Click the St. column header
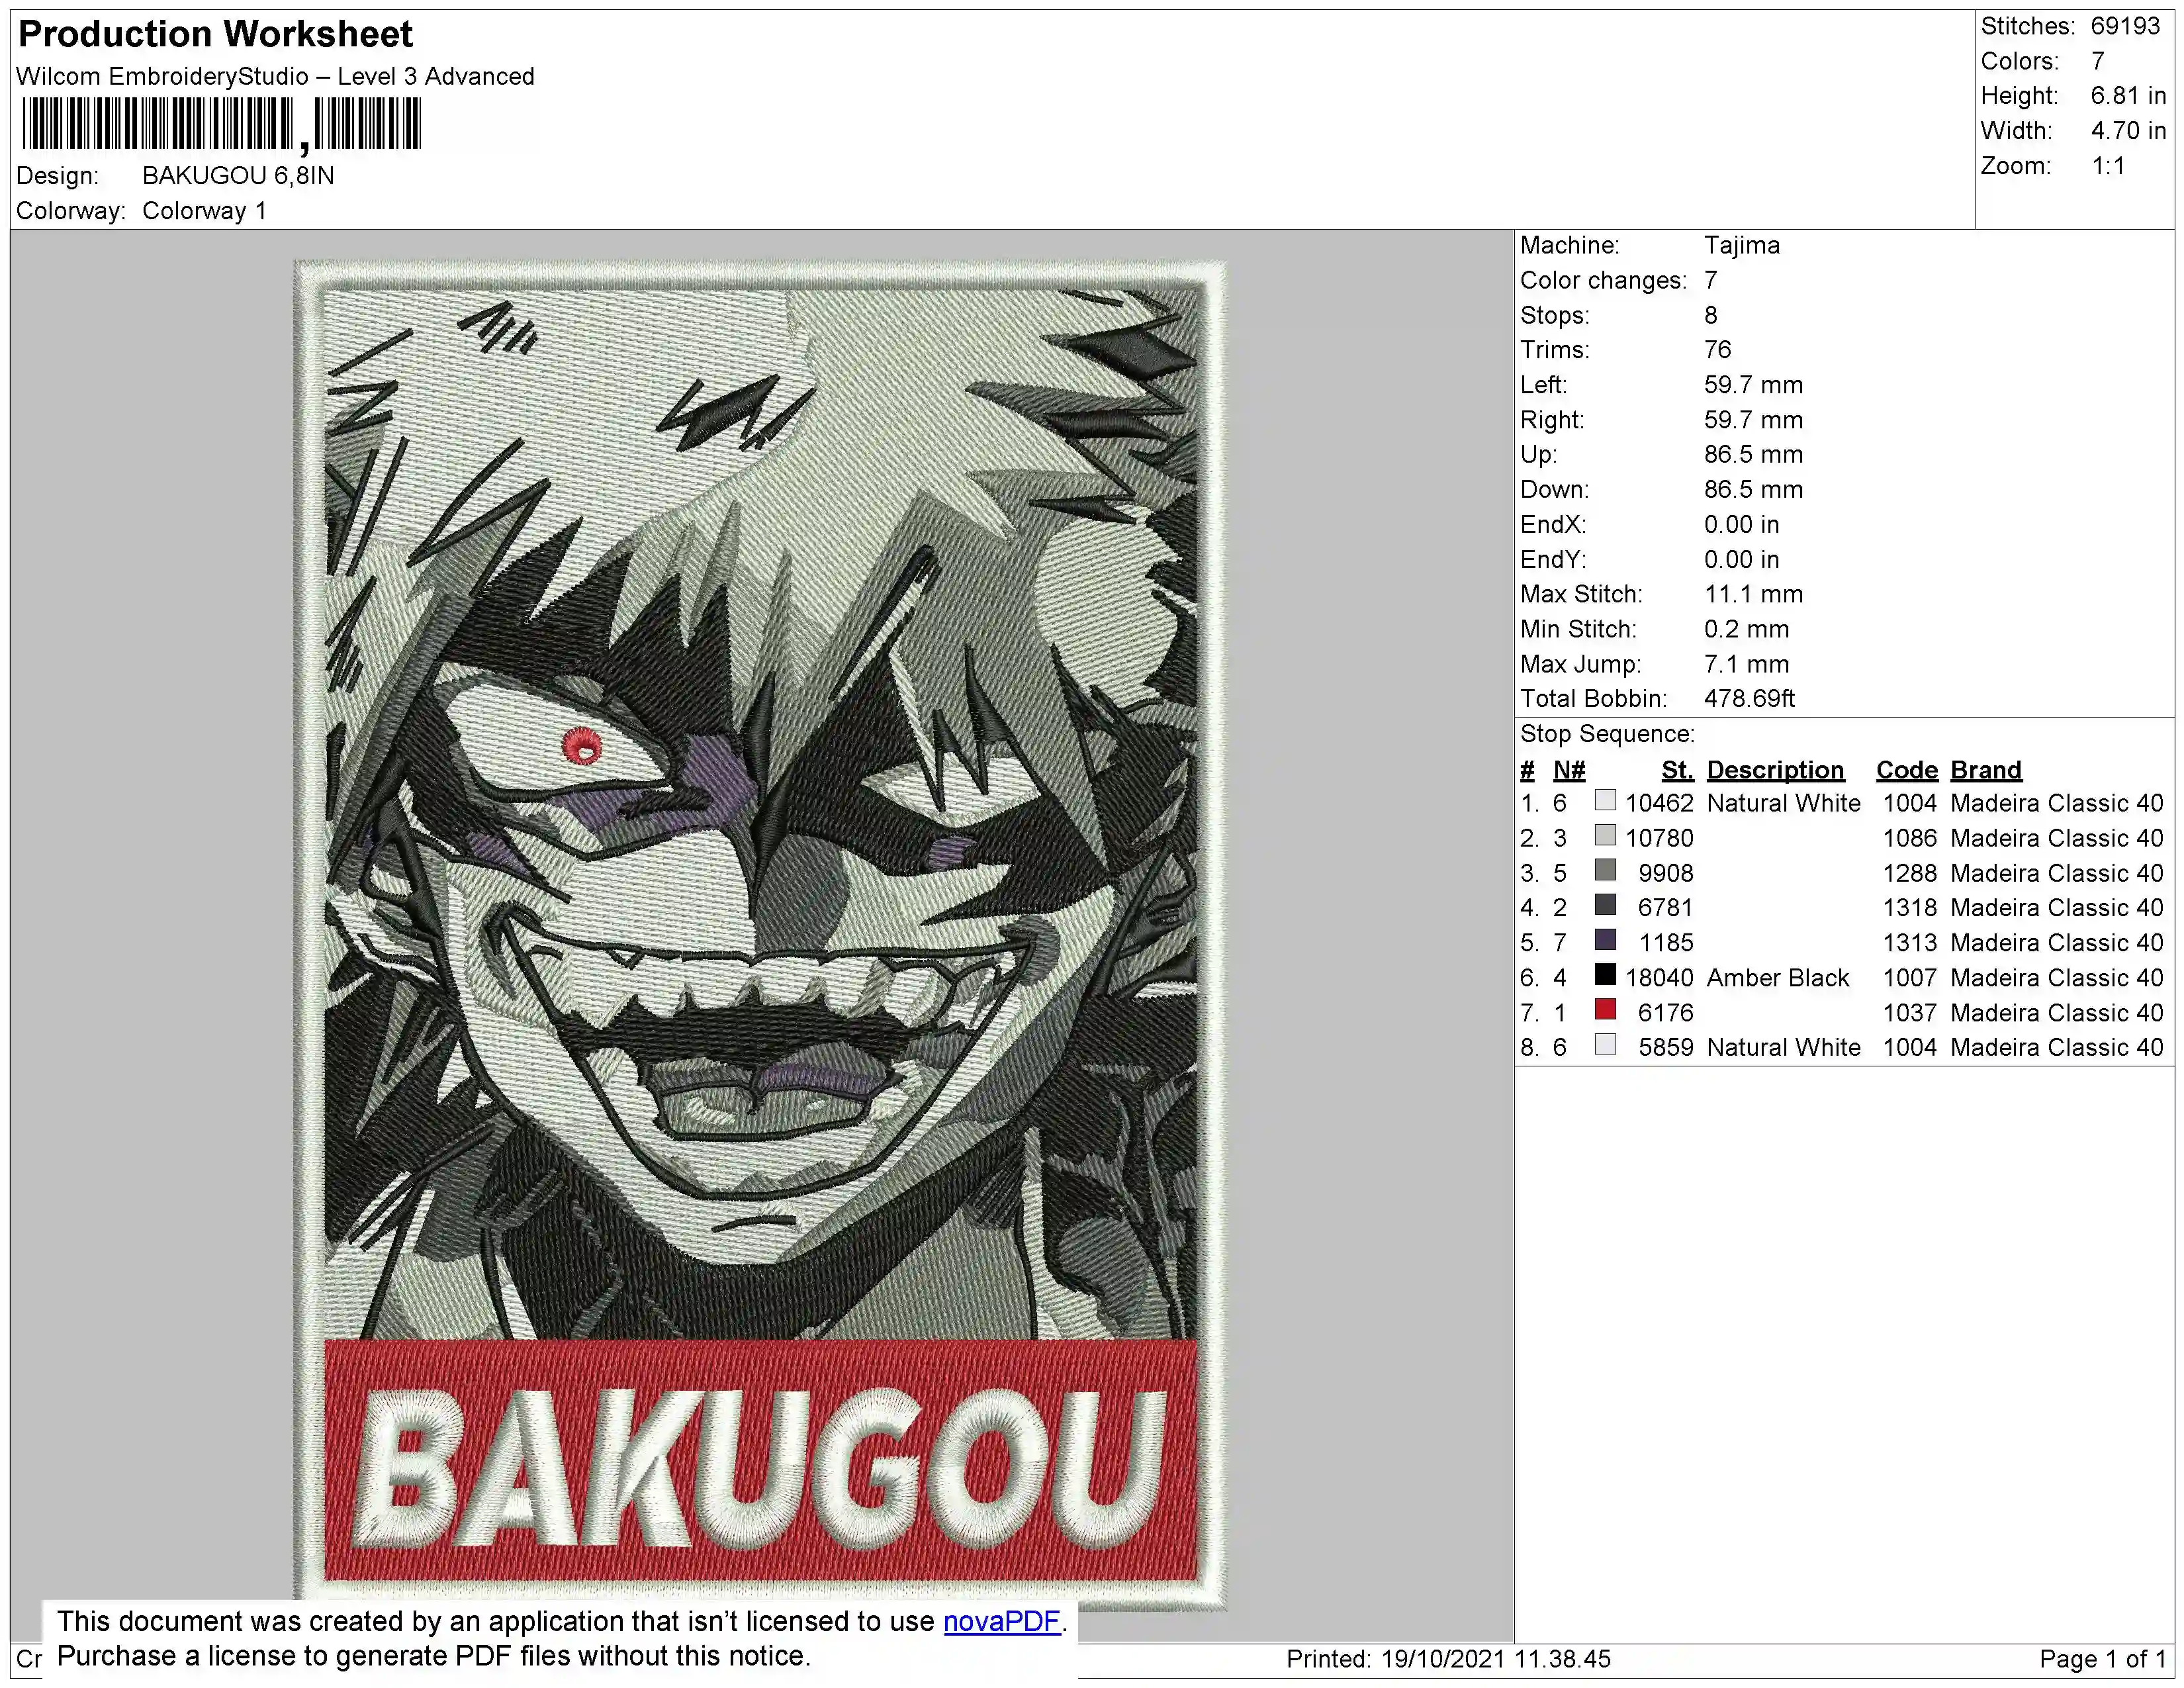Image resolution: width=2184 pixels, height=1688 pixels. 1677,770
